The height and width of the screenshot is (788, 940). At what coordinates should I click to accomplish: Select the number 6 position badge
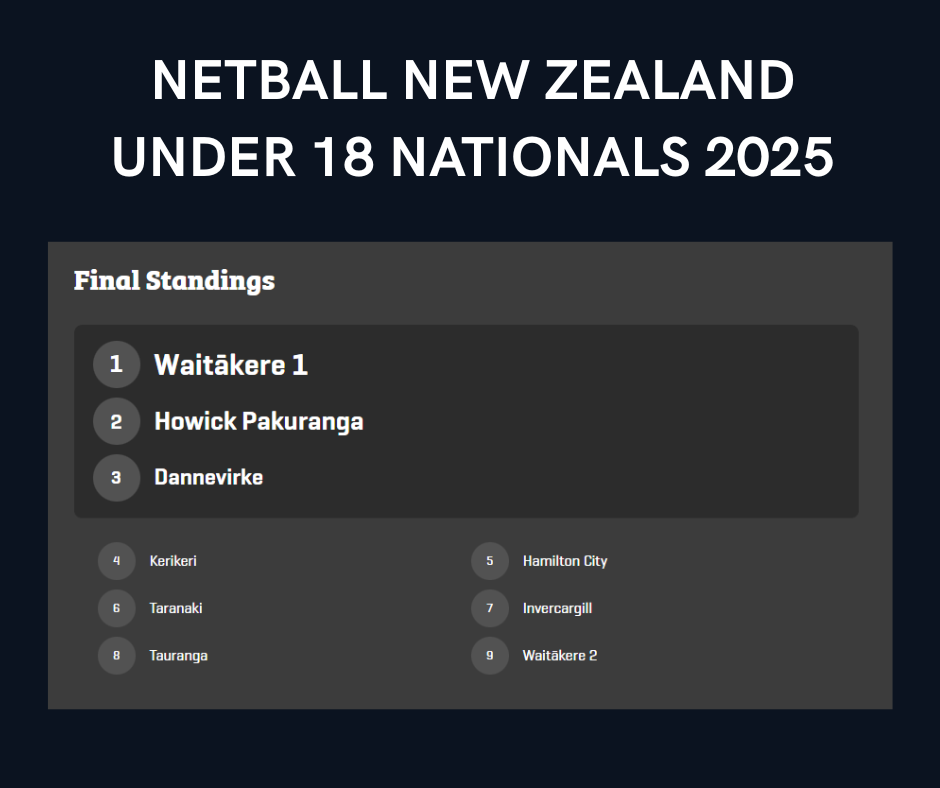click(116, 608)
